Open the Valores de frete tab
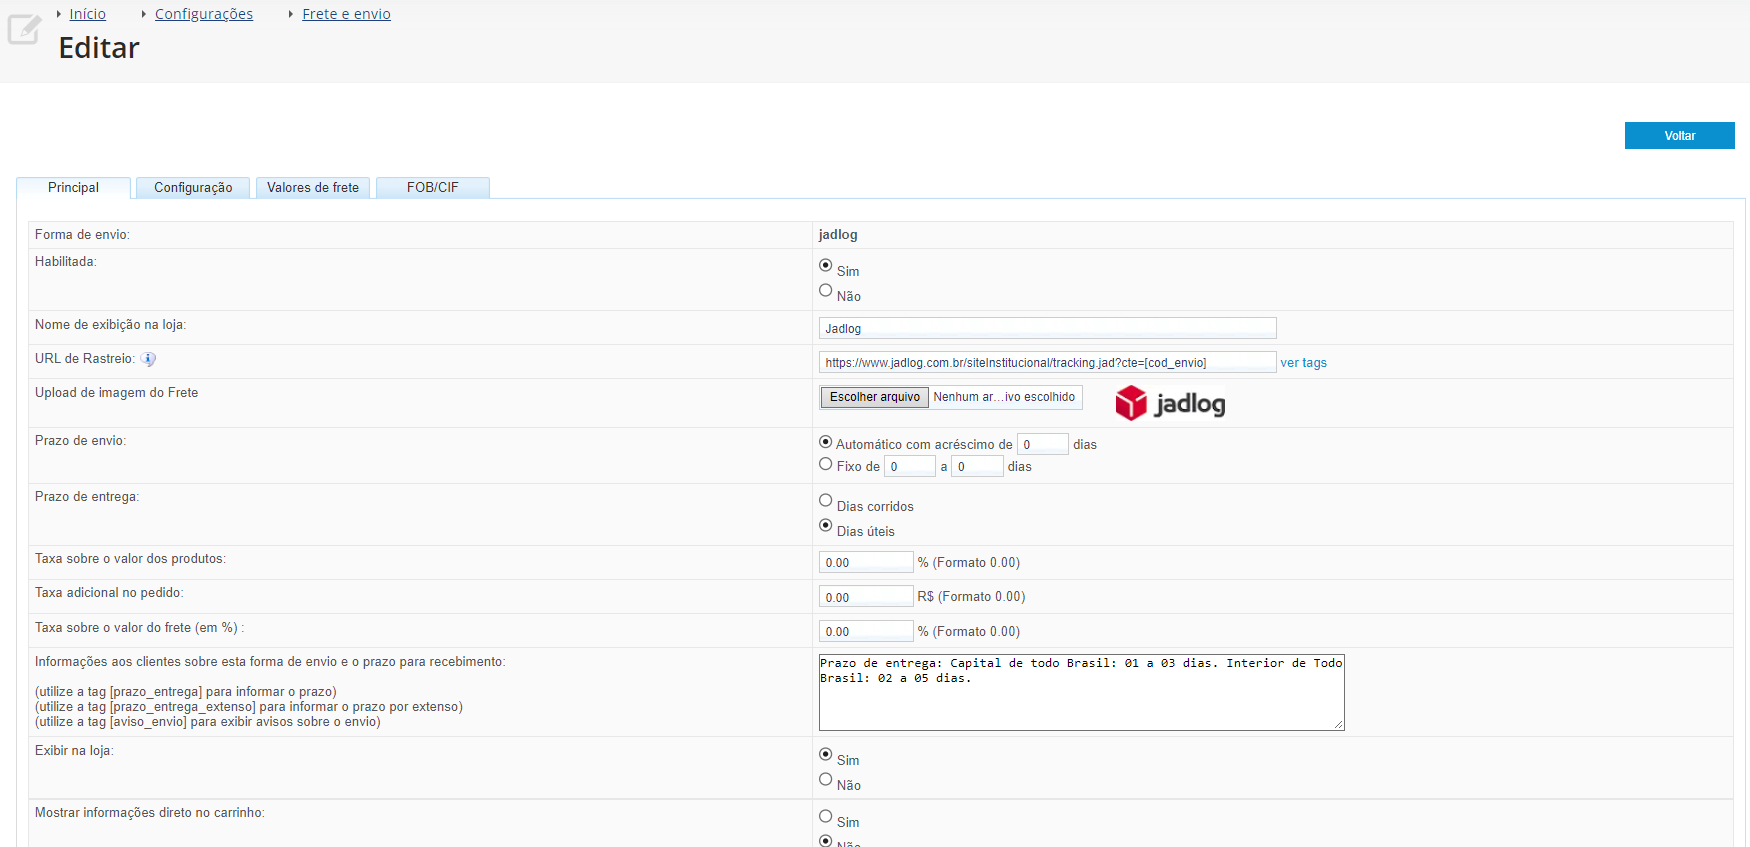Image resolution: width=1750 pixels, height=847 pixels. pyautogui.click(x=313, y=188)
